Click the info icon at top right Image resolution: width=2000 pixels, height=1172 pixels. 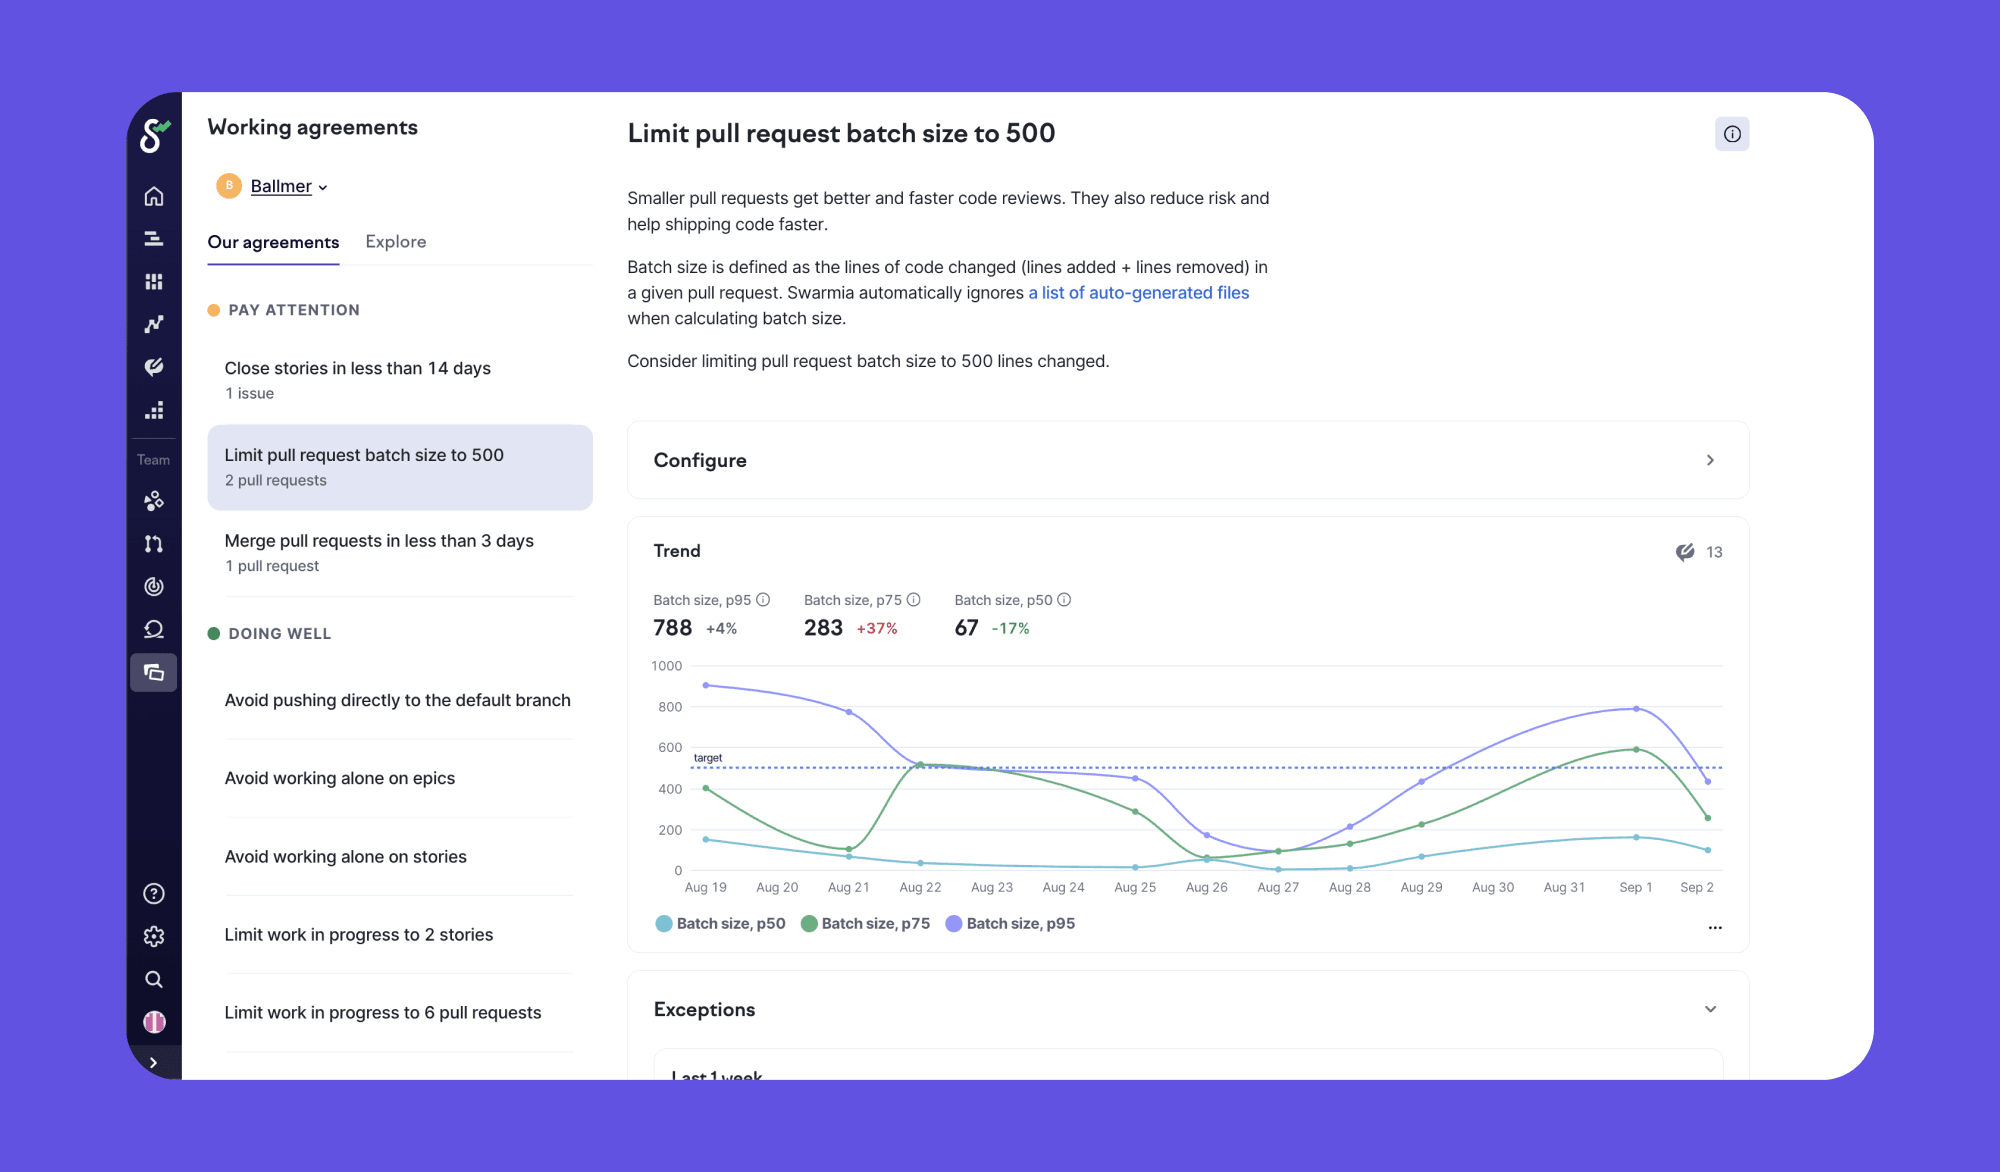pos(1732,134)
